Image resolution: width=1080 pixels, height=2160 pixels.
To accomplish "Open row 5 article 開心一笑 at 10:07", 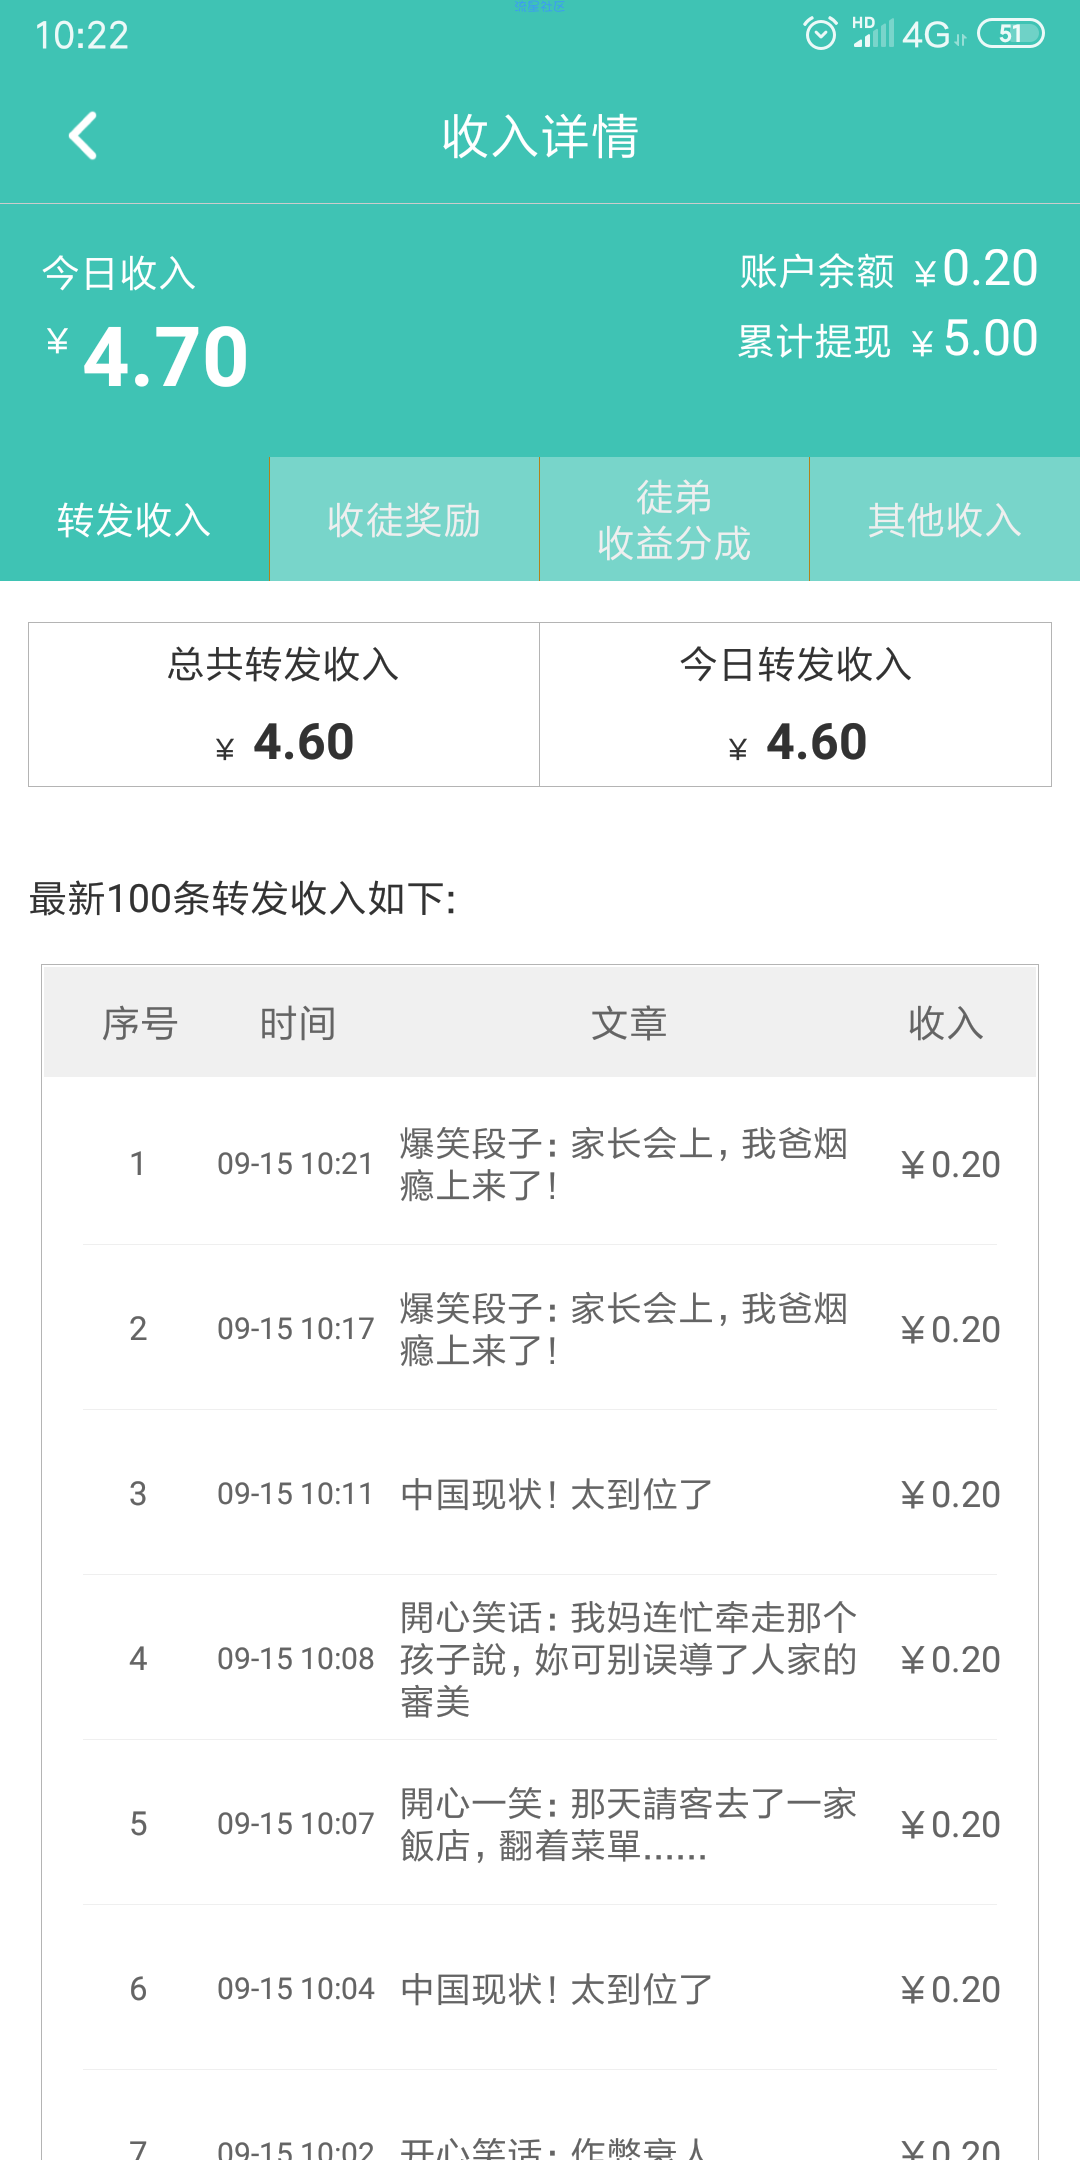I will (x=540, y=1824).
